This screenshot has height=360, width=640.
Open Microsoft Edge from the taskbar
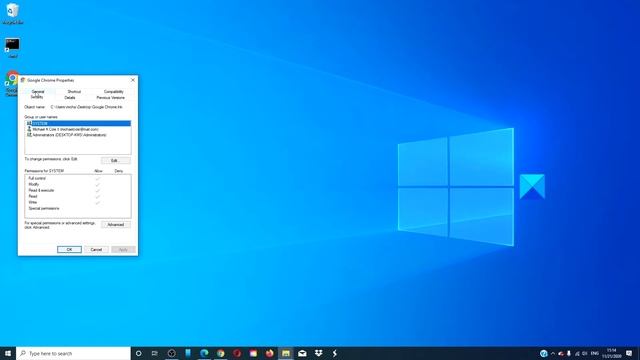(x=204, y=353)
